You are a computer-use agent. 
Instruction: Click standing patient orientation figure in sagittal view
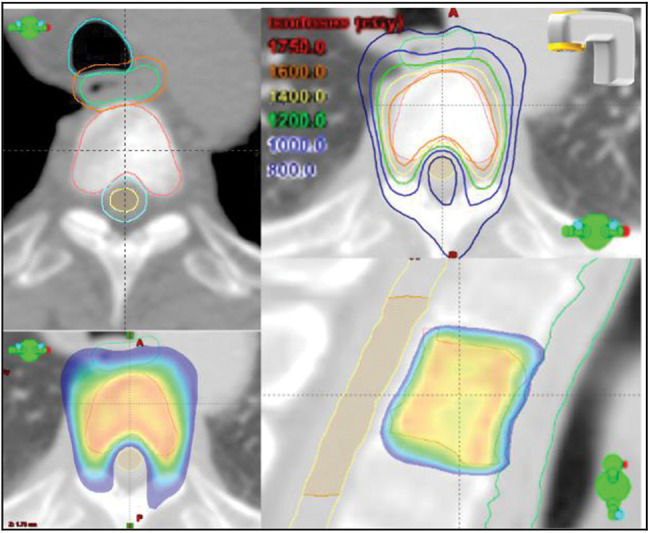pos(610,487)
